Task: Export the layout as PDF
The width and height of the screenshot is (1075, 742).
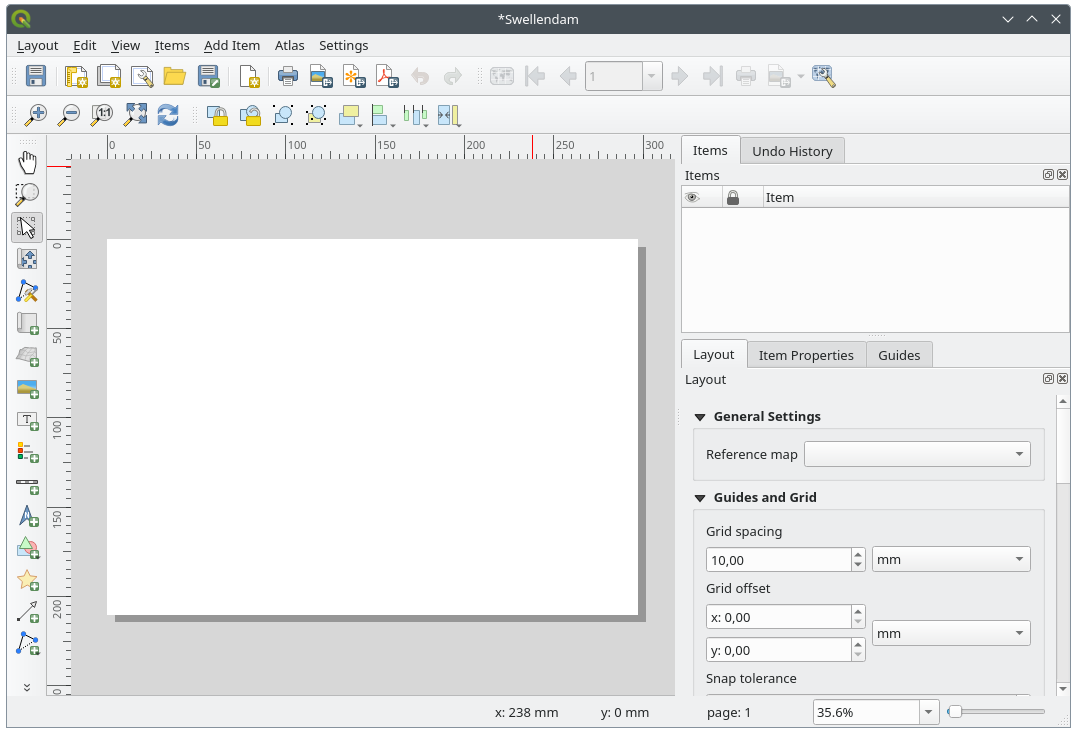Action: (387, 76)
